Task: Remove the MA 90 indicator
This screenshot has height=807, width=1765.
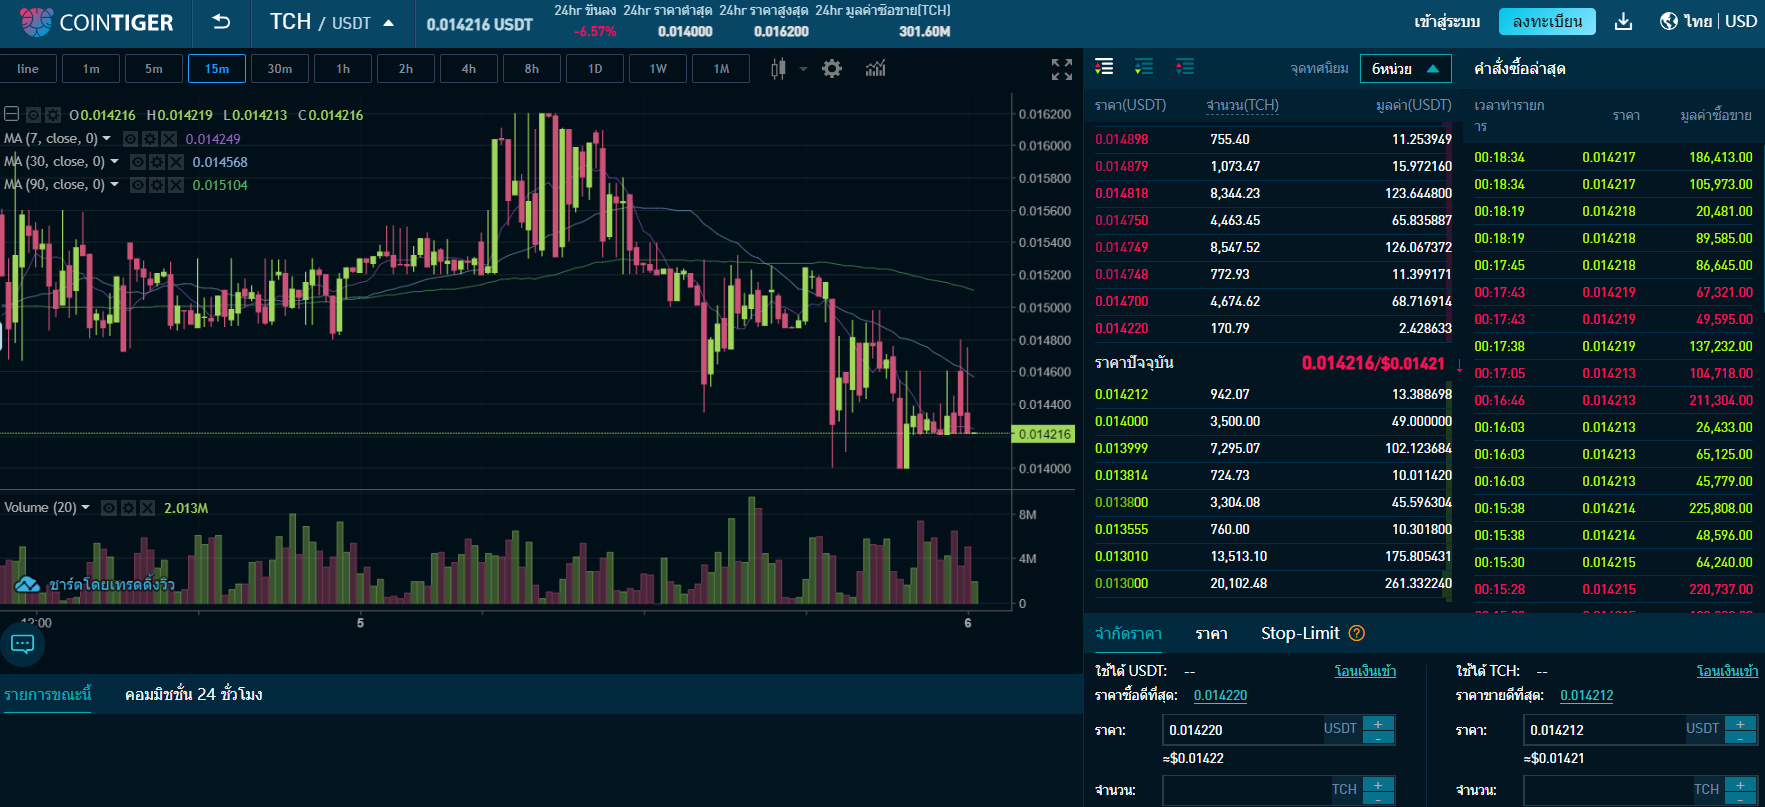Action: tap(176, 185)
